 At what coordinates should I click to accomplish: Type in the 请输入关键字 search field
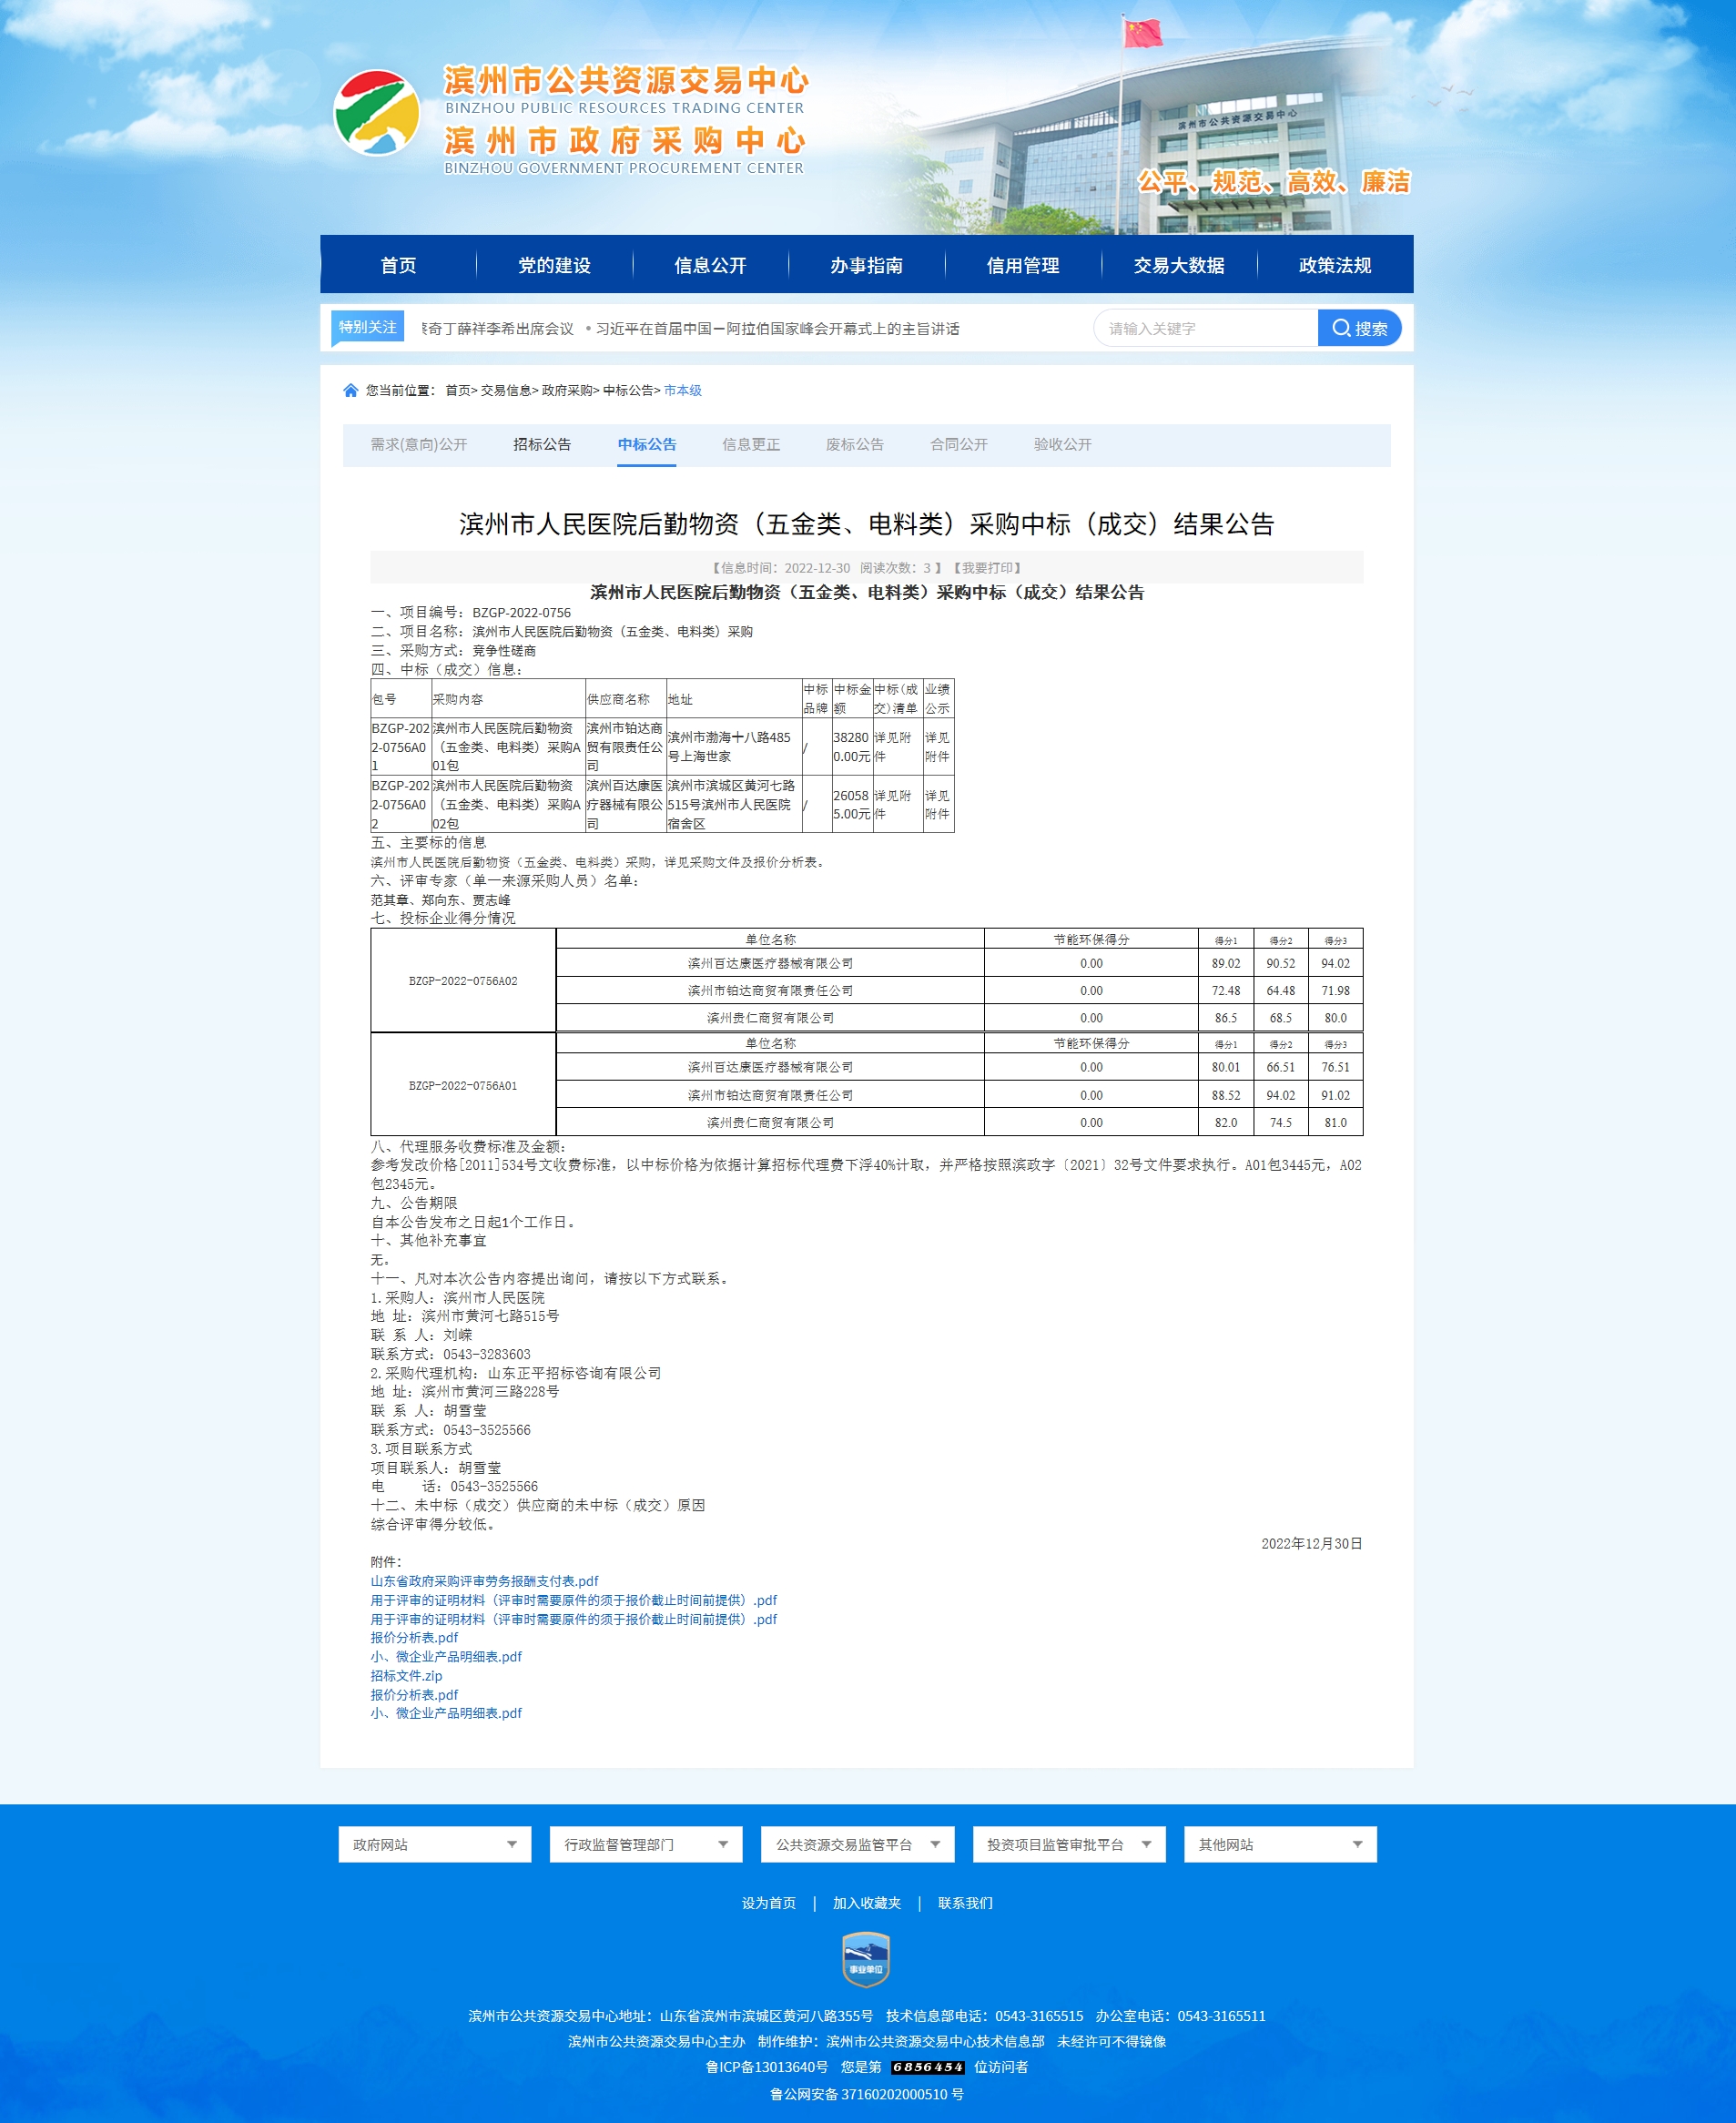pos(1205,328)
